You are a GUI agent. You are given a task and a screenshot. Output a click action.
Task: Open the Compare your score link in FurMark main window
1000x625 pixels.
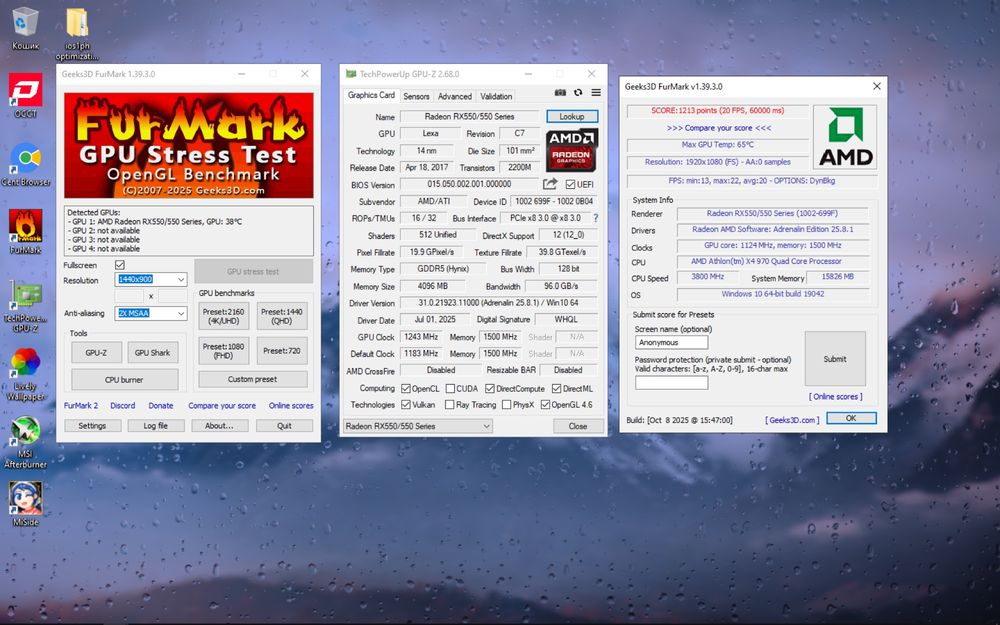[222, 406]
